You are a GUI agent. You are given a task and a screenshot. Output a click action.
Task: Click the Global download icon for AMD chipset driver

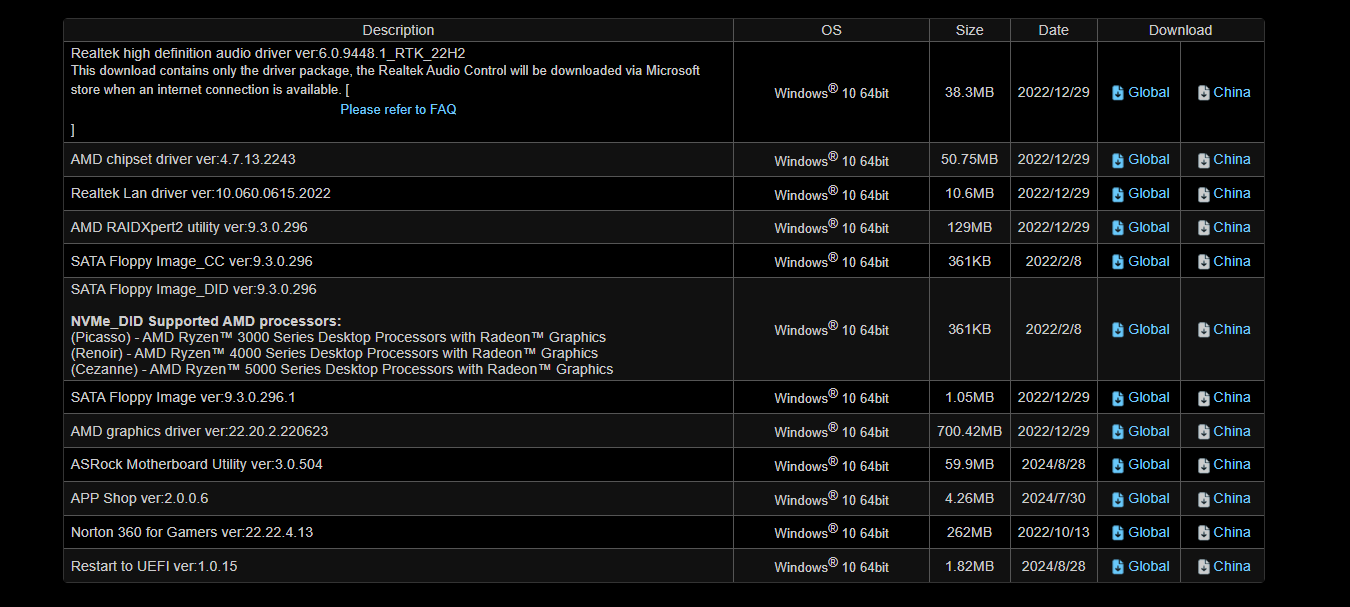pos(1118,160)
